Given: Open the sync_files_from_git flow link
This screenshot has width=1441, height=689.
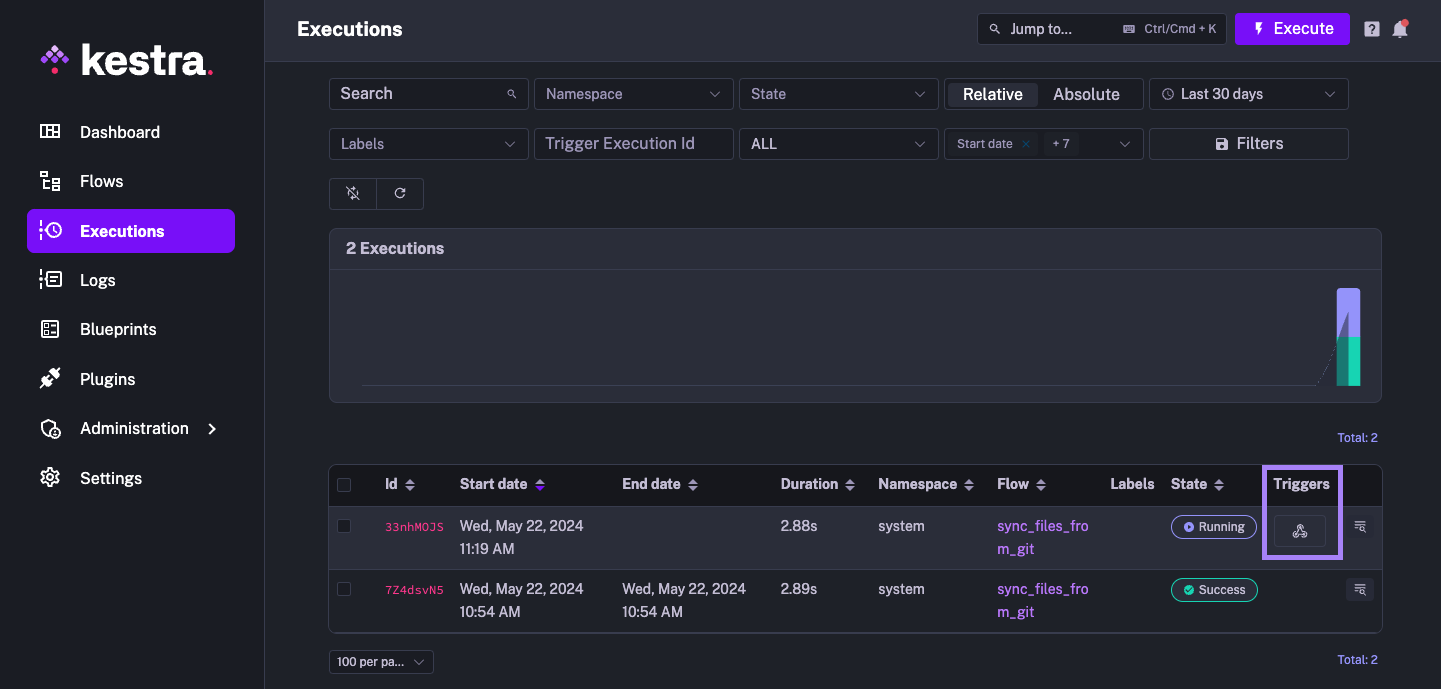Looking at the screenshot, I should pyautogui.click(x=1042, y=537).
